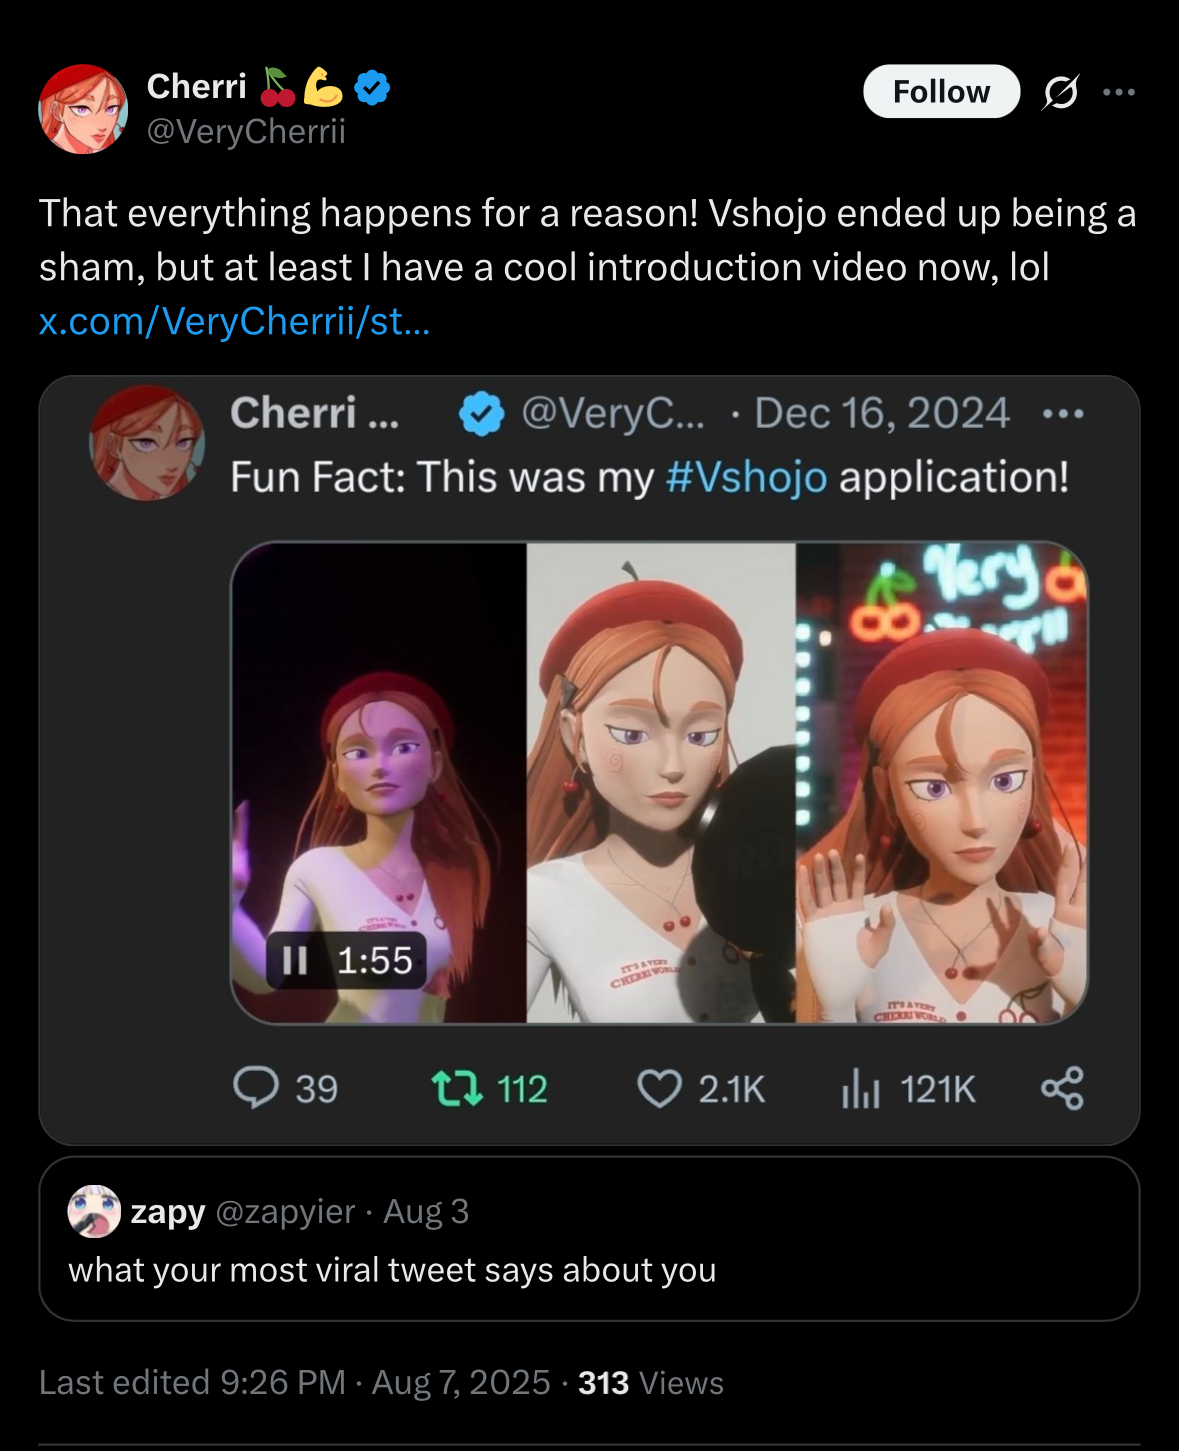1179x1451 pixels.
Task: Click the #Vshojo hashtag
Action: click(746, 477)
